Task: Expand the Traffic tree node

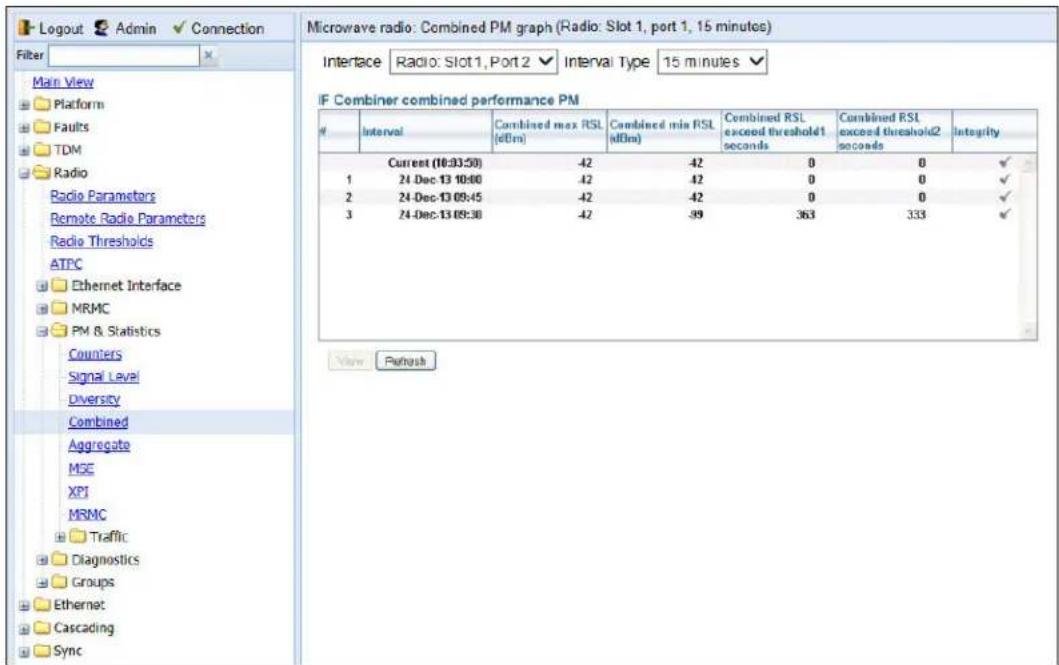Action: coord(60,537)
